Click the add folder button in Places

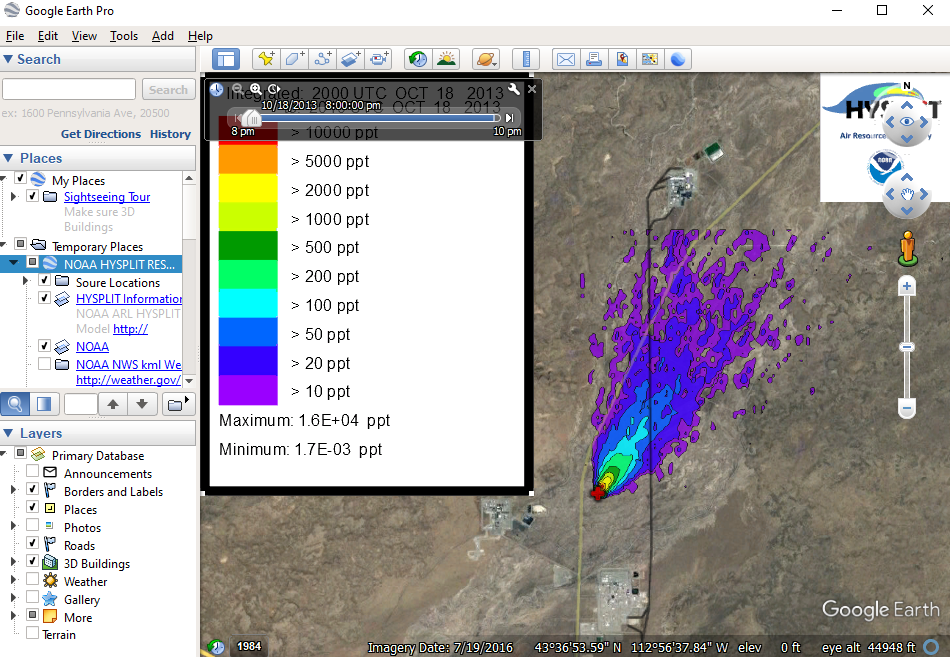178,404
